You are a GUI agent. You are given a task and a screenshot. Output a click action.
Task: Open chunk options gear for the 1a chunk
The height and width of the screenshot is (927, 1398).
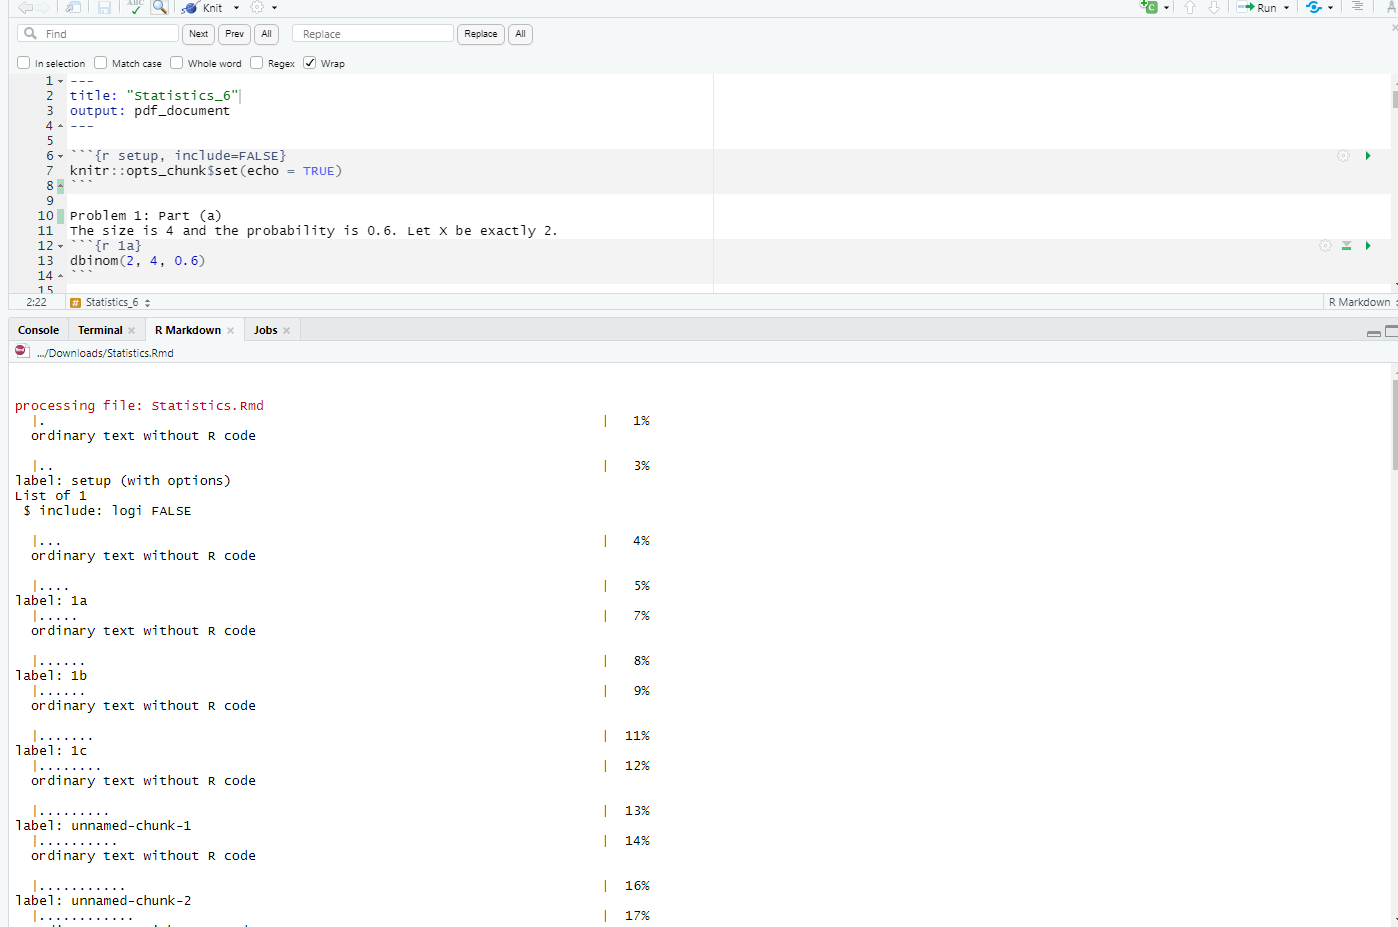click(1325, 245)
